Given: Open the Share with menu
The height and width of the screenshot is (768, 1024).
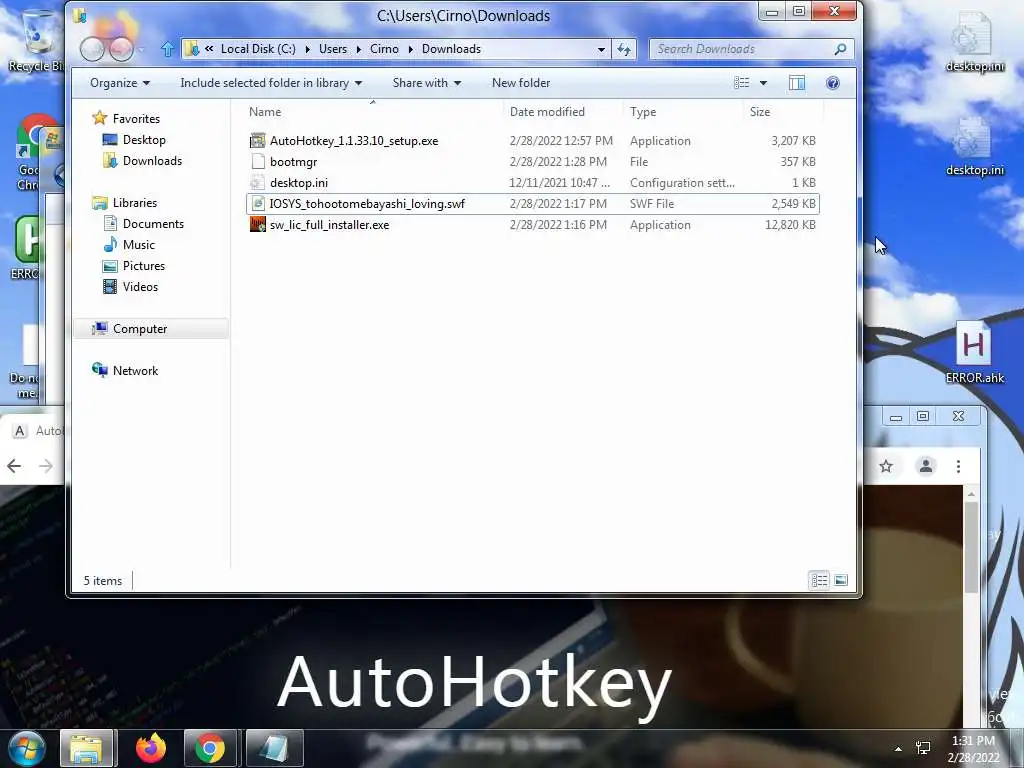Looking at the screenshot, I should pos(426,83).
